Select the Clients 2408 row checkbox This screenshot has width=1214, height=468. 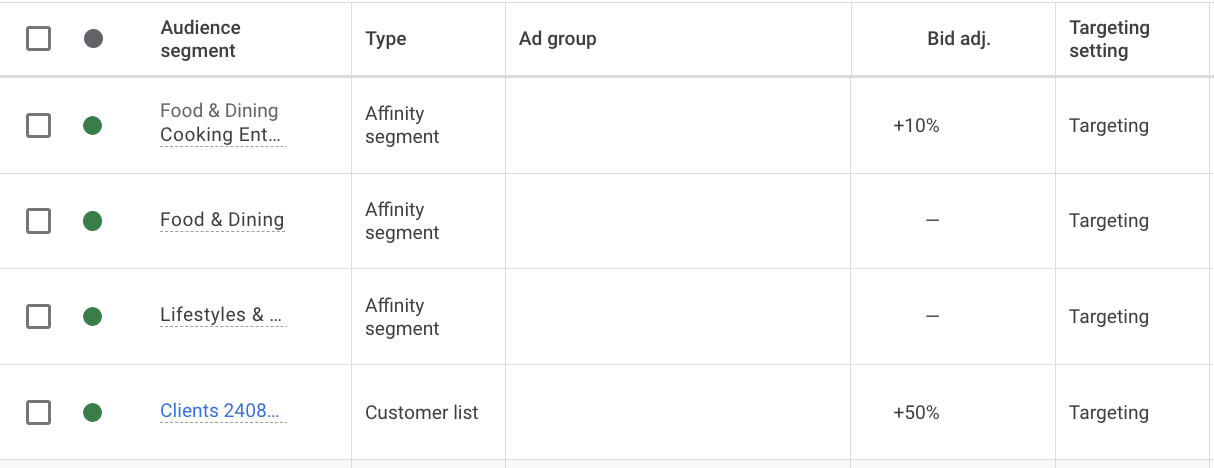38,412
